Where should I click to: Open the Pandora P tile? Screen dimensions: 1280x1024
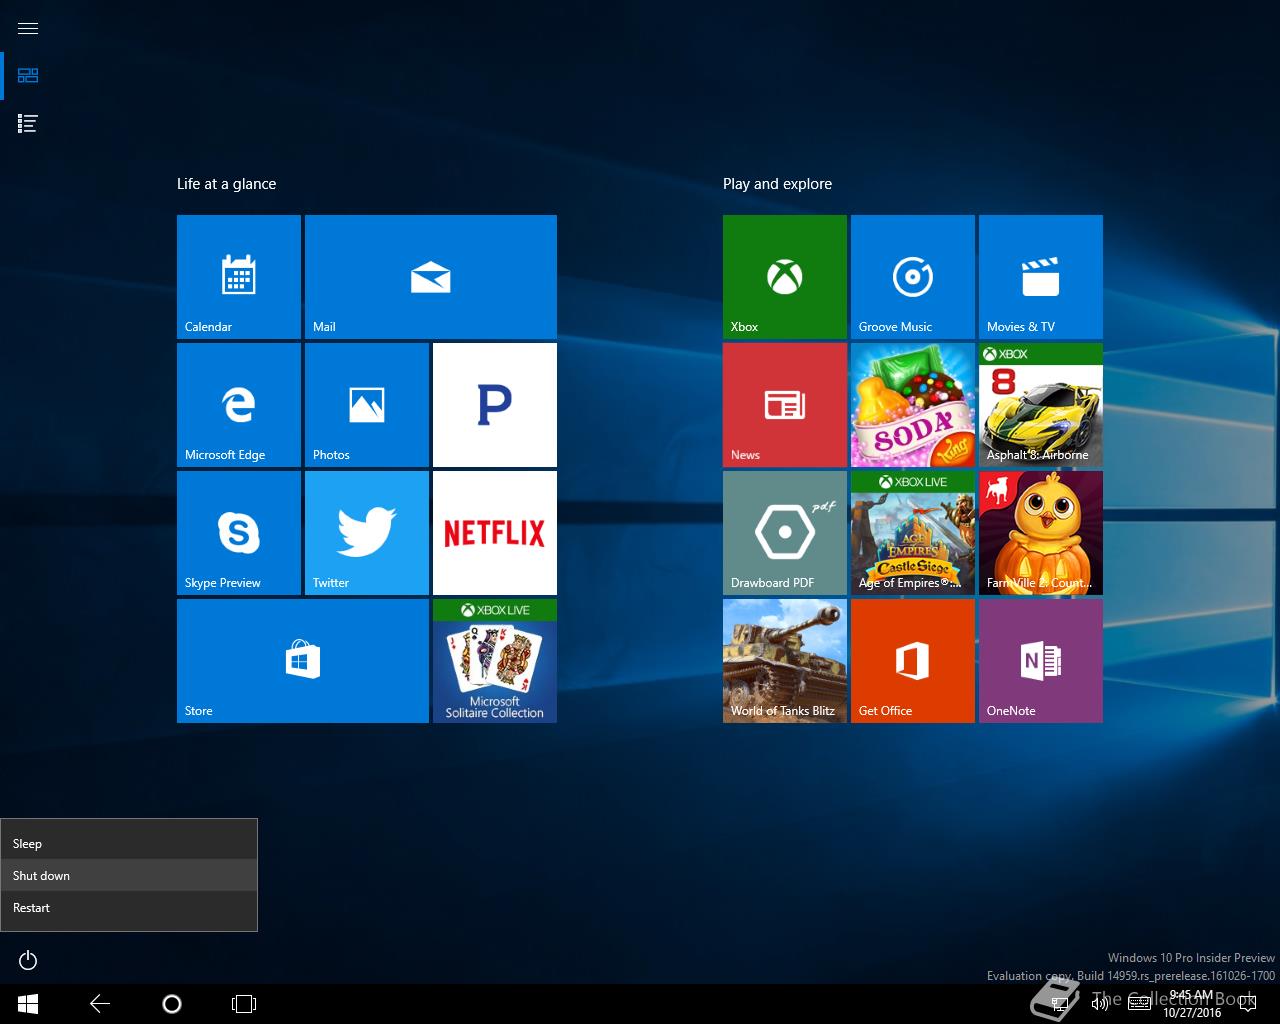(495, 405)
